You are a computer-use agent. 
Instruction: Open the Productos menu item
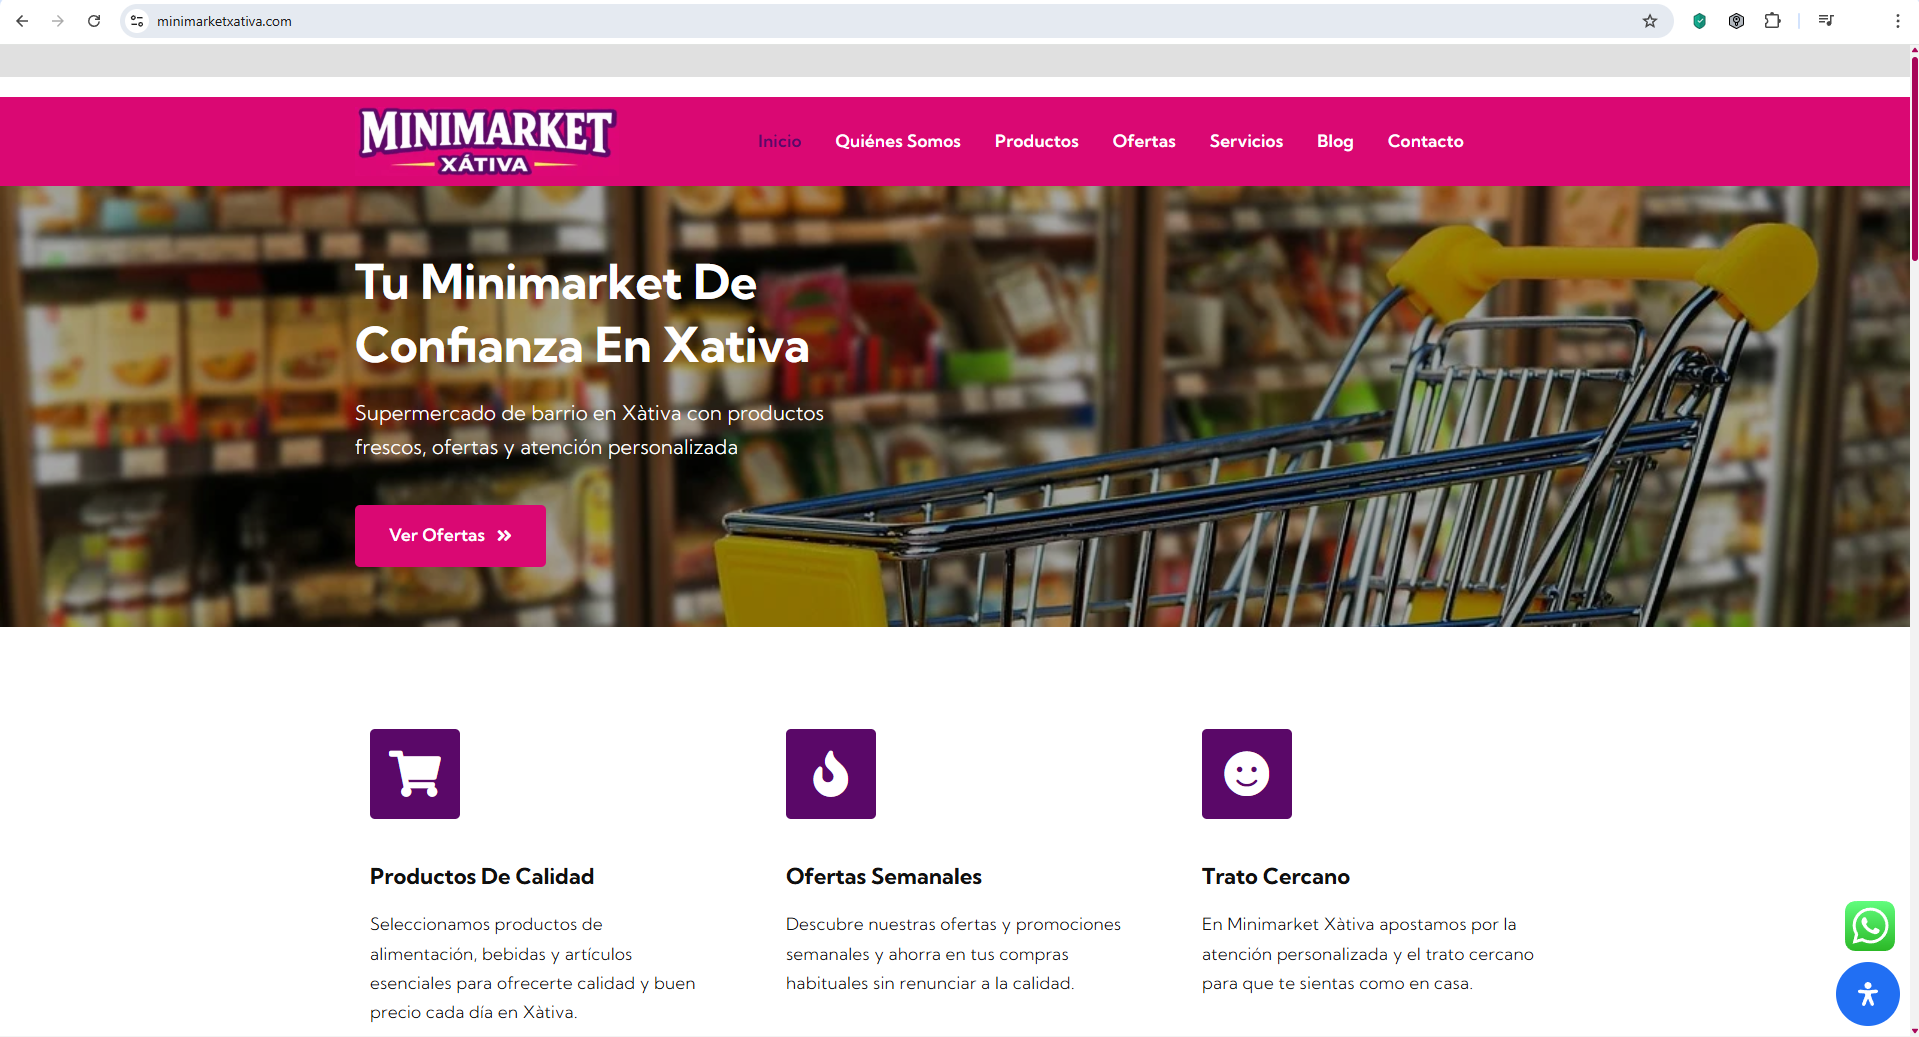click(1036, 141)
